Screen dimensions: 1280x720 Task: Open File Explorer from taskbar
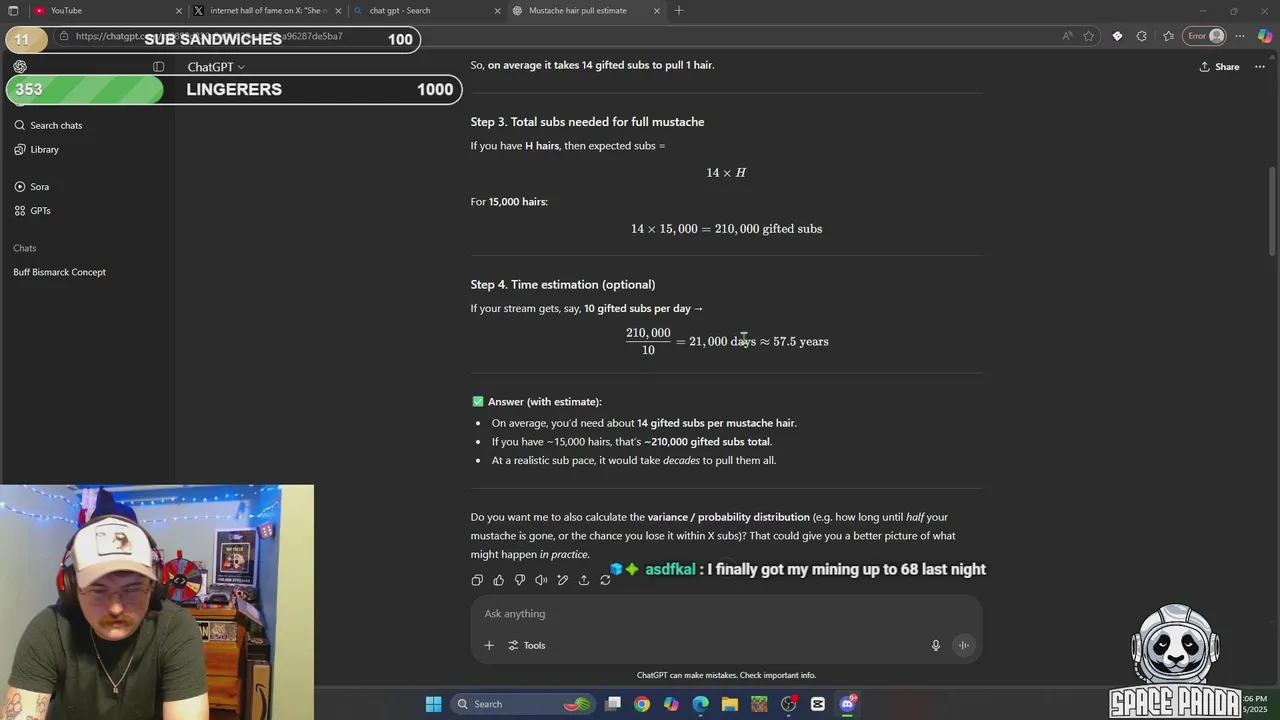coord(730,704)
